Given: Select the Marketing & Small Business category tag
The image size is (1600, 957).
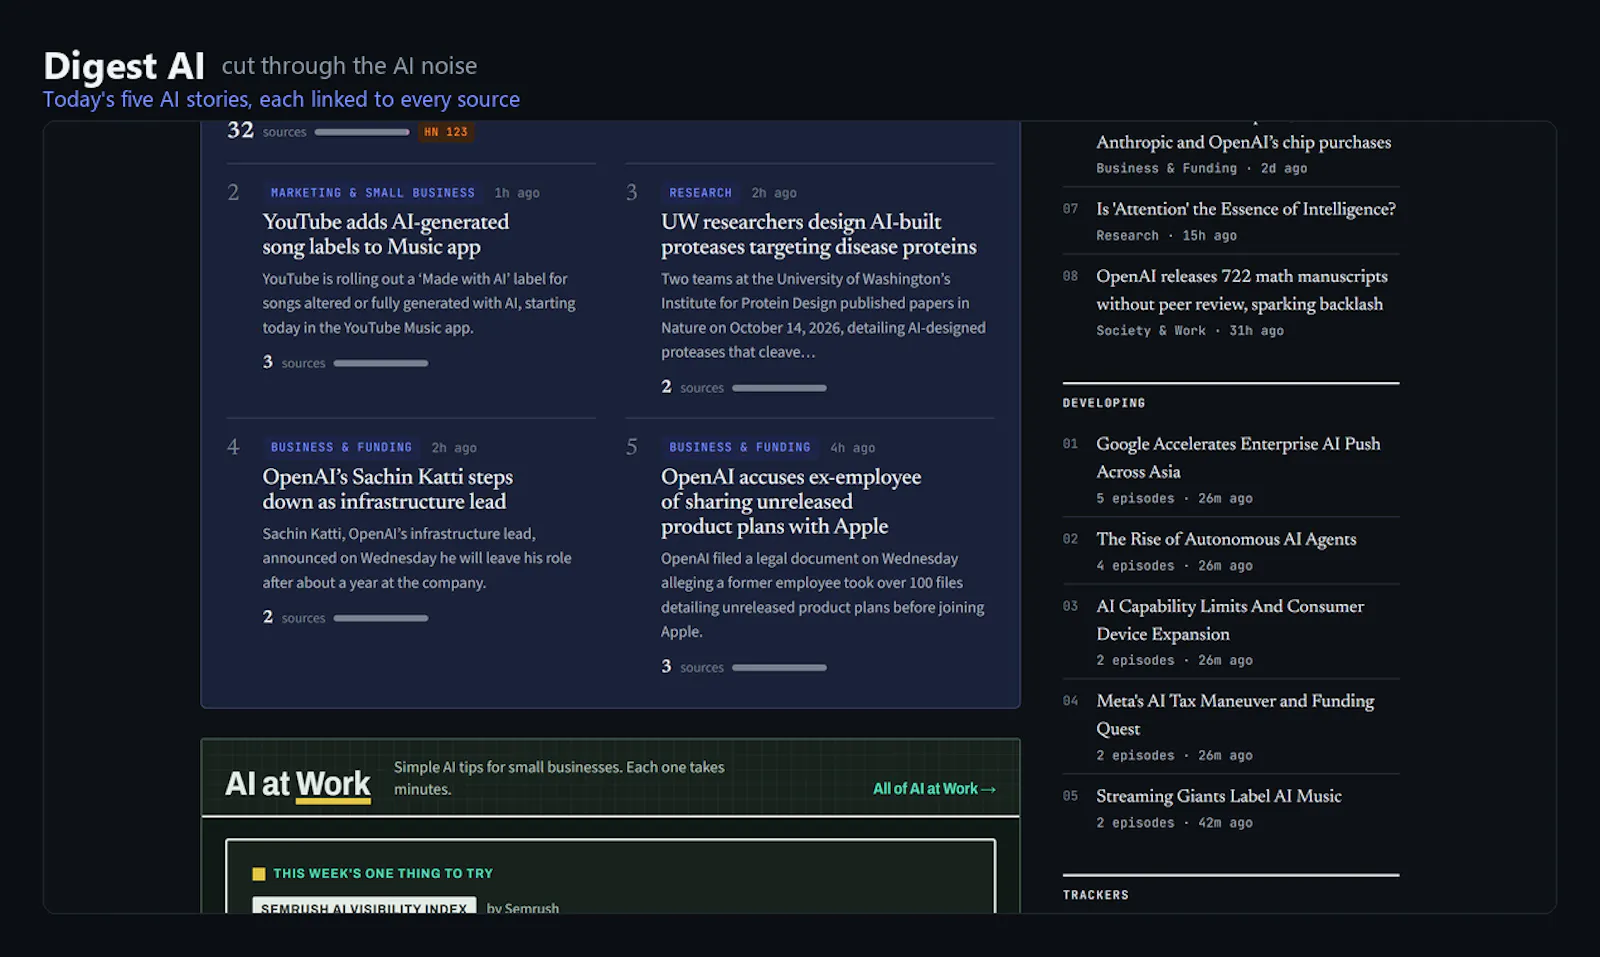Looking at the screenshot, I should (372, 193).
